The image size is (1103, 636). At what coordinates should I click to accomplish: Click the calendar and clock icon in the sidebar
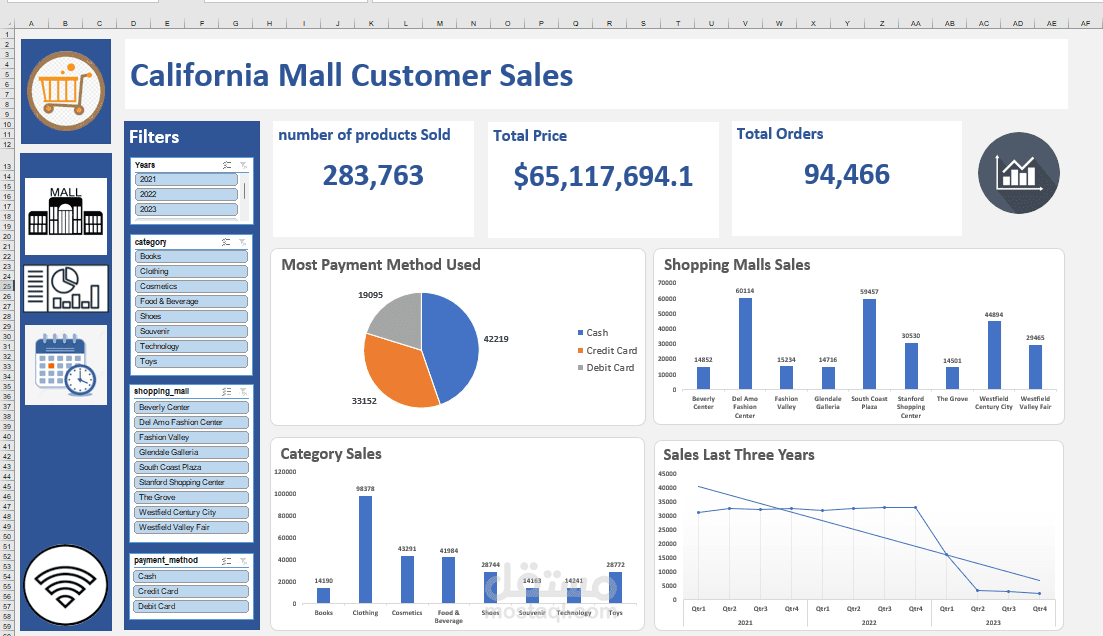click(65, 365)
